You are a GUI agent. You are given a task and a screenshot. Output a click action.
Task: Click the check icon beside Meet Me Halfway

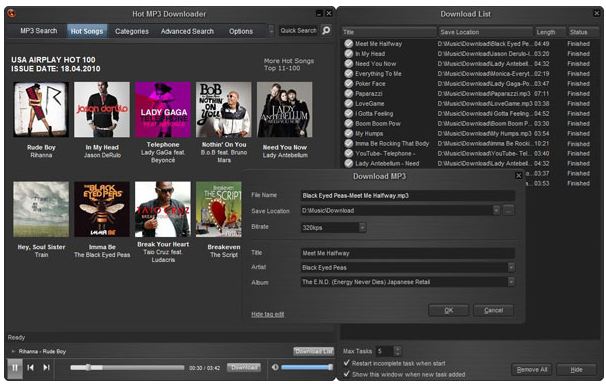[349, 44]
